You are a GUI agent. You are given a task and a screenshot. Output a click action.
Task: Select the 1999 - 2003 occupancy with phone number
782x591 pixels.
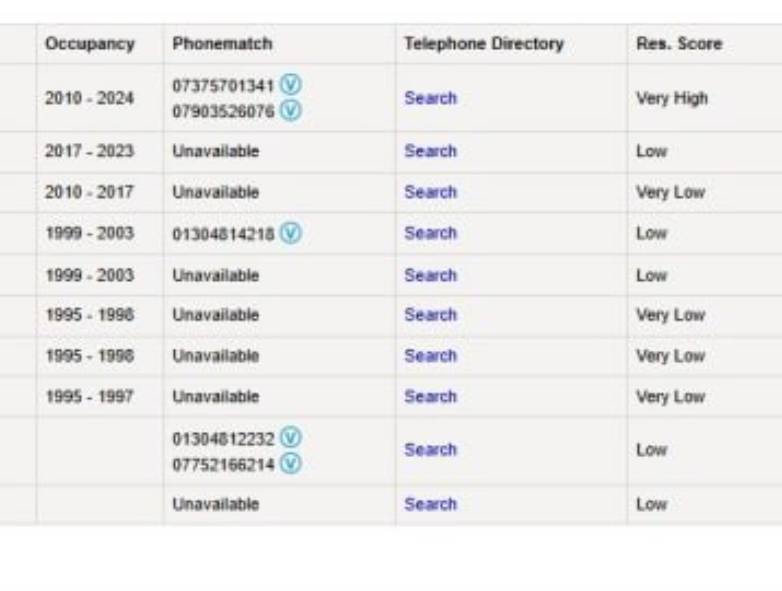90,233
